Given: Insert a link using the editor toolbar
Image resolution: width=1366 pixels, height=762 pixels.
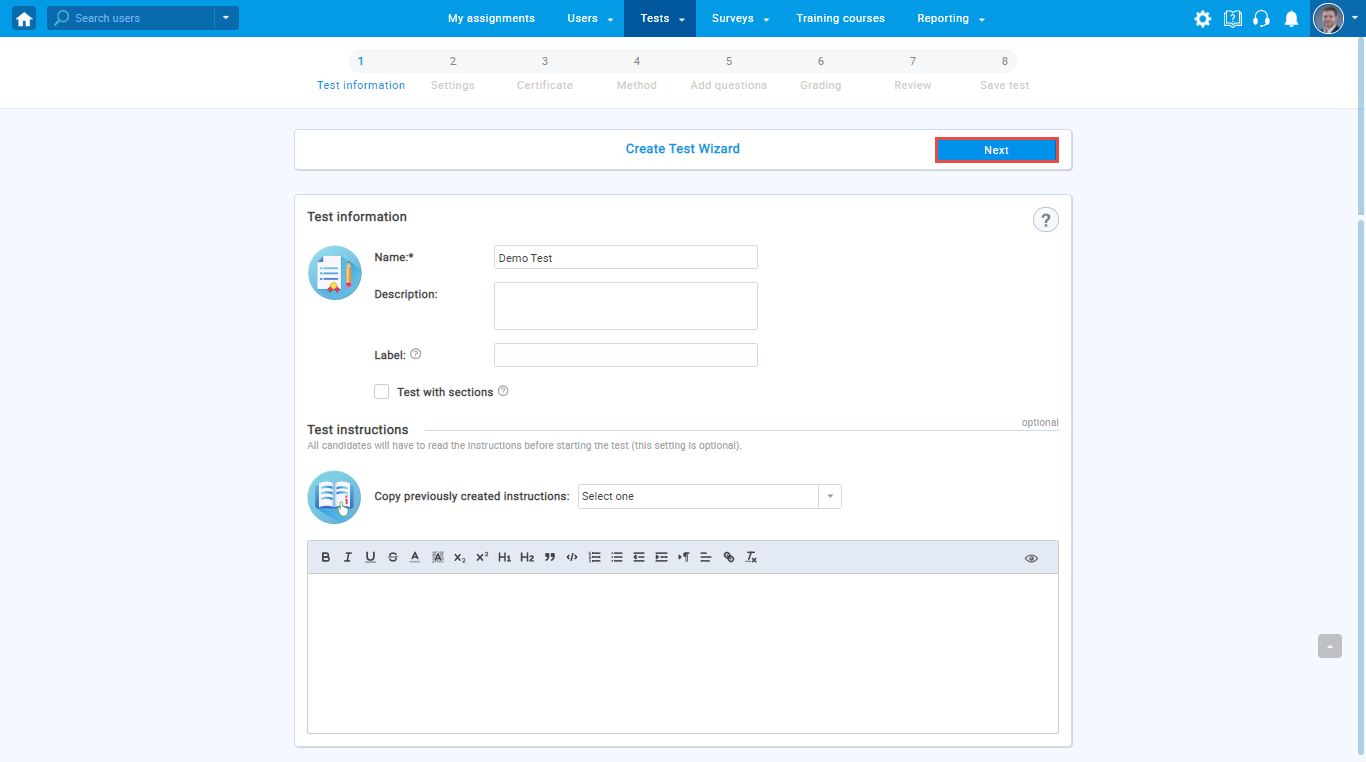Looking at the screenshot, I should [x=729, y=557].
